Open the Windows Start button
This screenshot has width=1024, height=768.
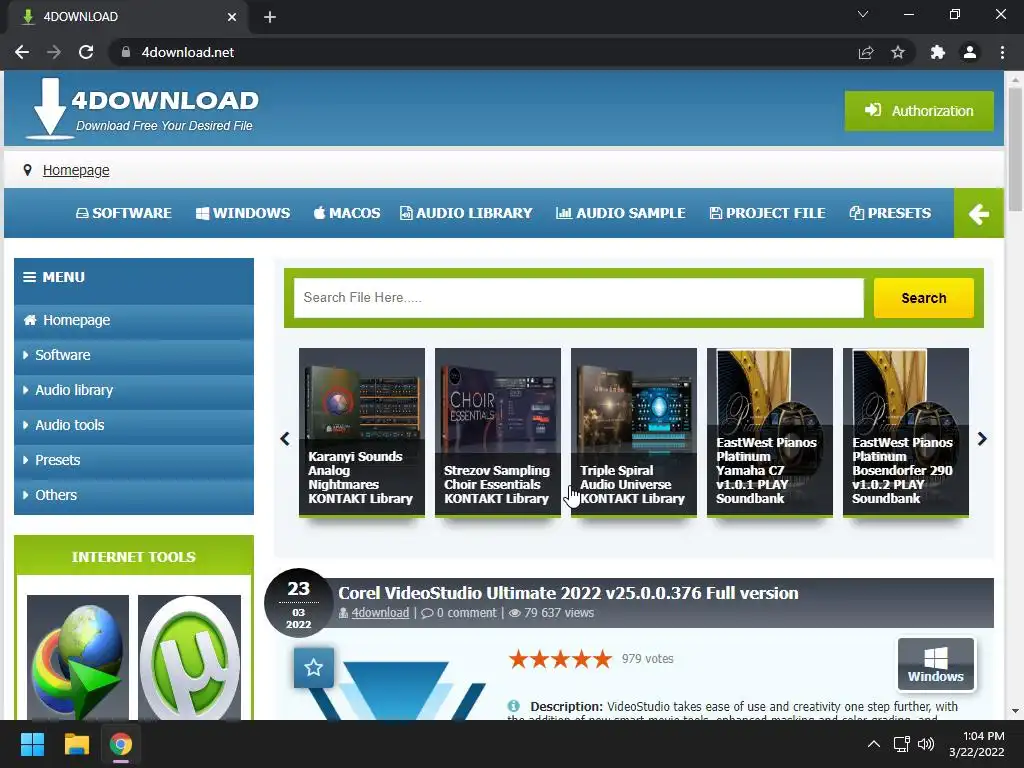(x=32, y=744)
